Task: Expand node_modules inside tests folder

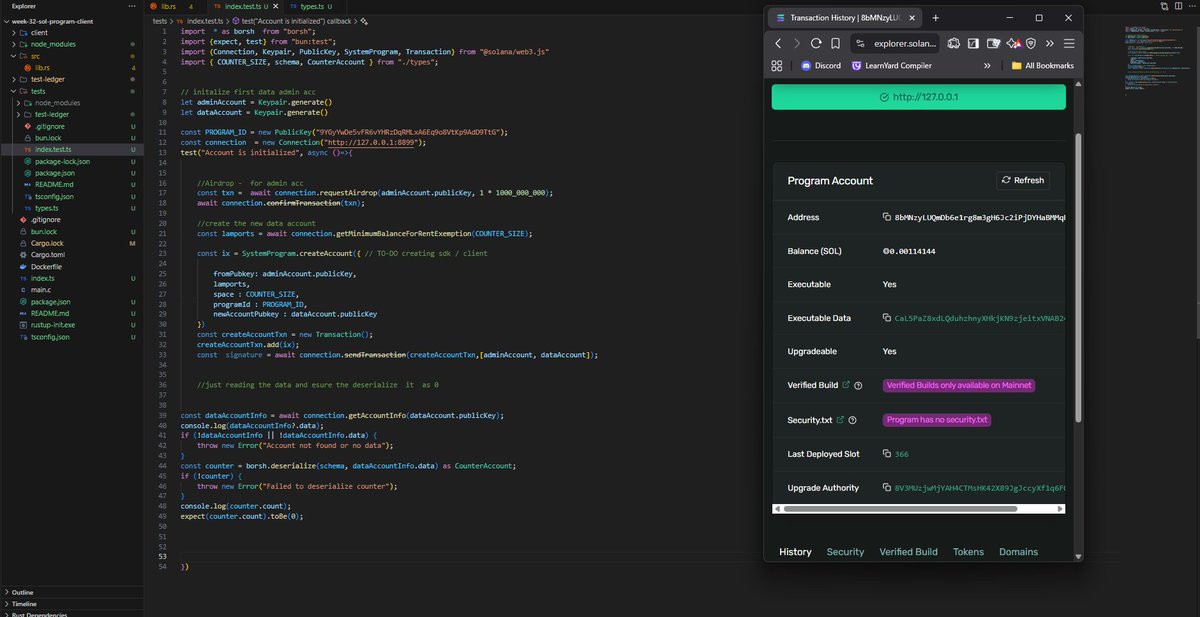Action: (x=57, y=102)
